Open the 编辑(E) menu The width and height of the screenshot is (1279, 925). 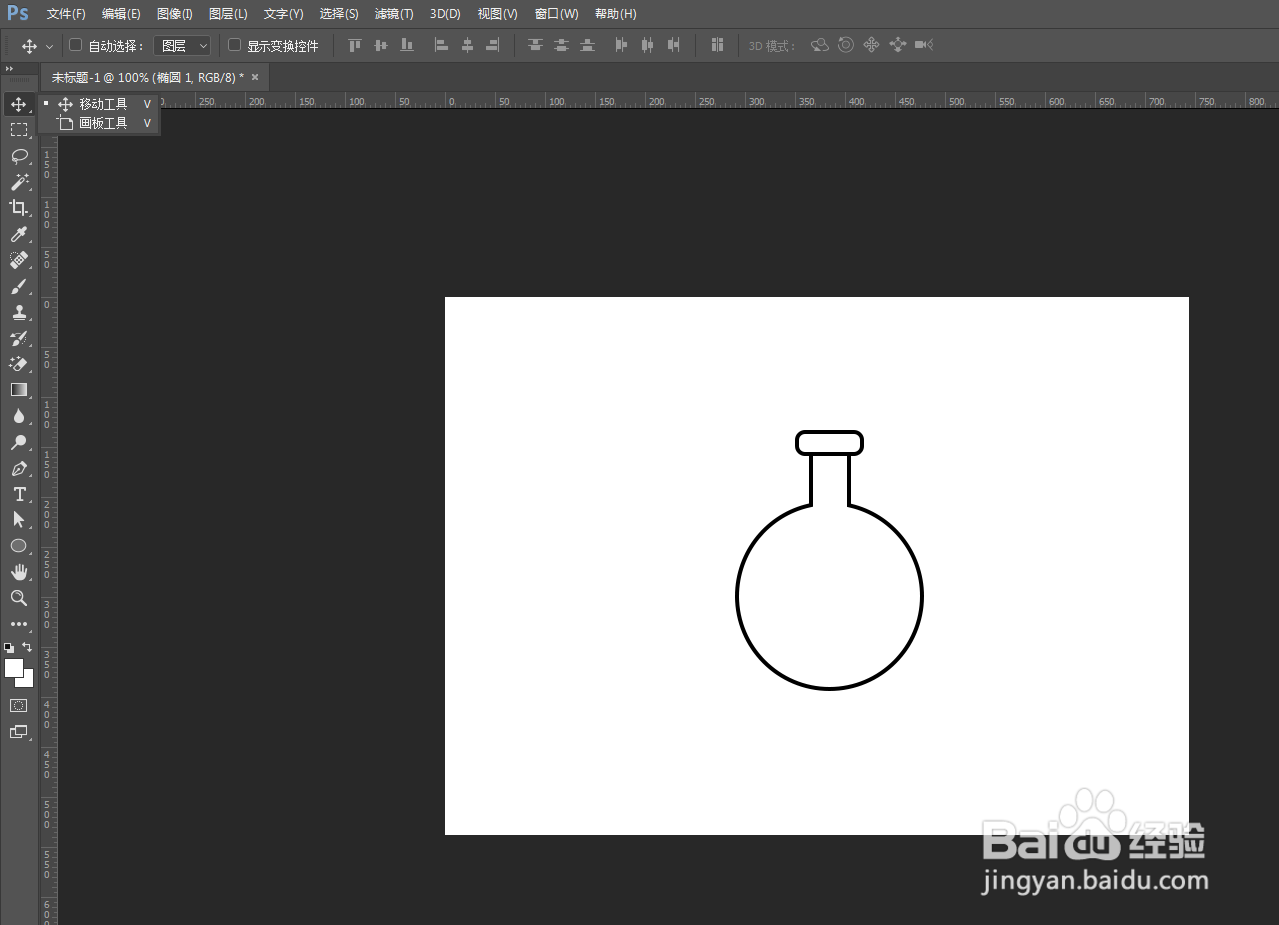point(121,14)
